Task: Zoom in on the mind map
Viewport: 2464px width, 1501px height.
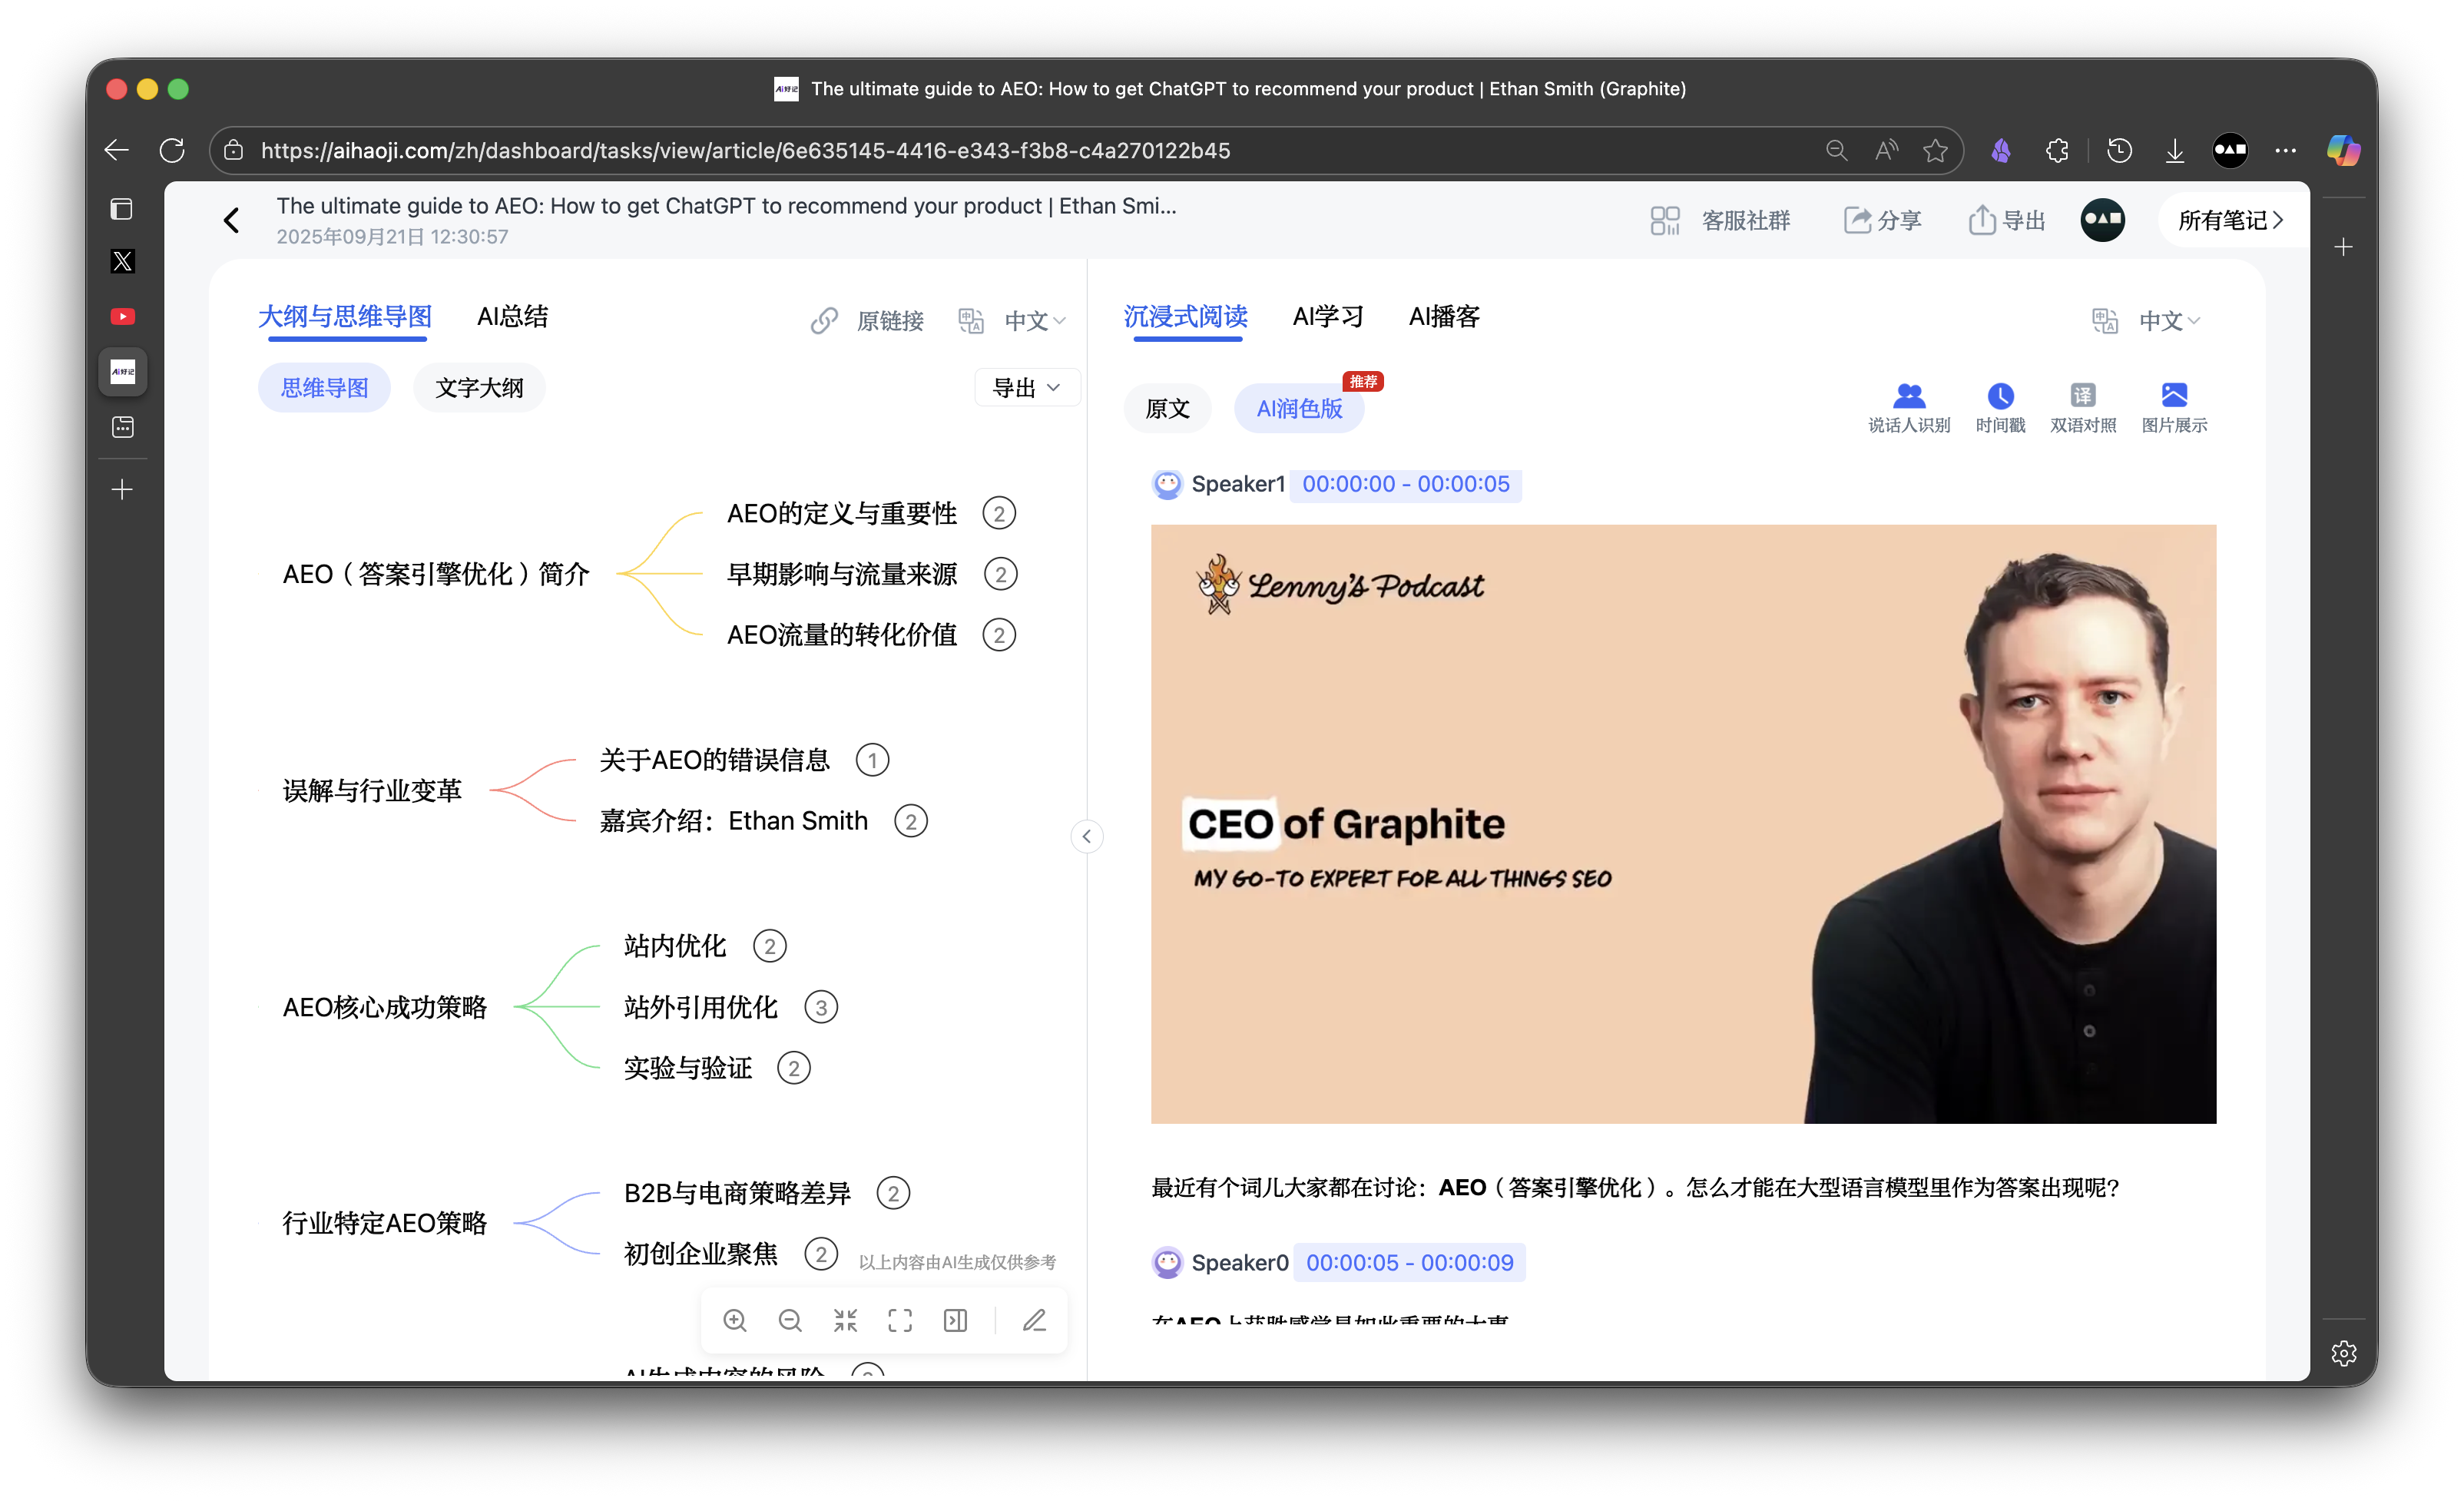Action: 735,1320
